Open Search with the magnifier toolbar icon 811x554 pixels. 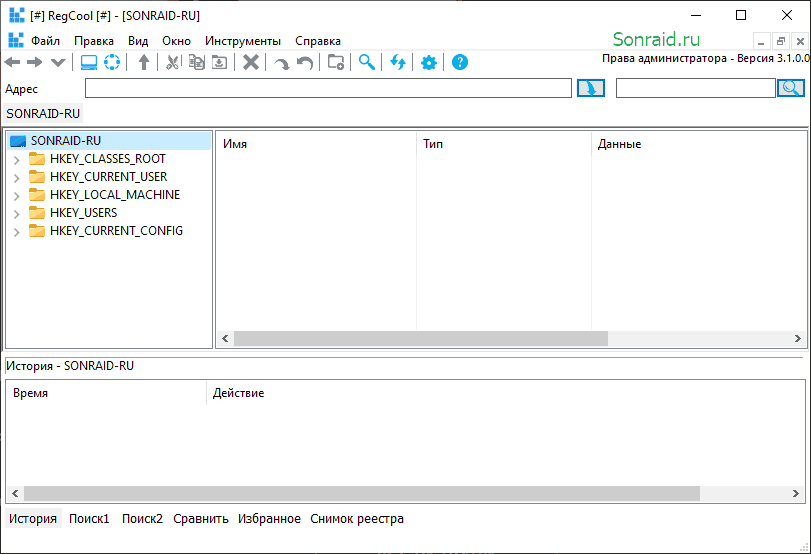tap(367, 63)
